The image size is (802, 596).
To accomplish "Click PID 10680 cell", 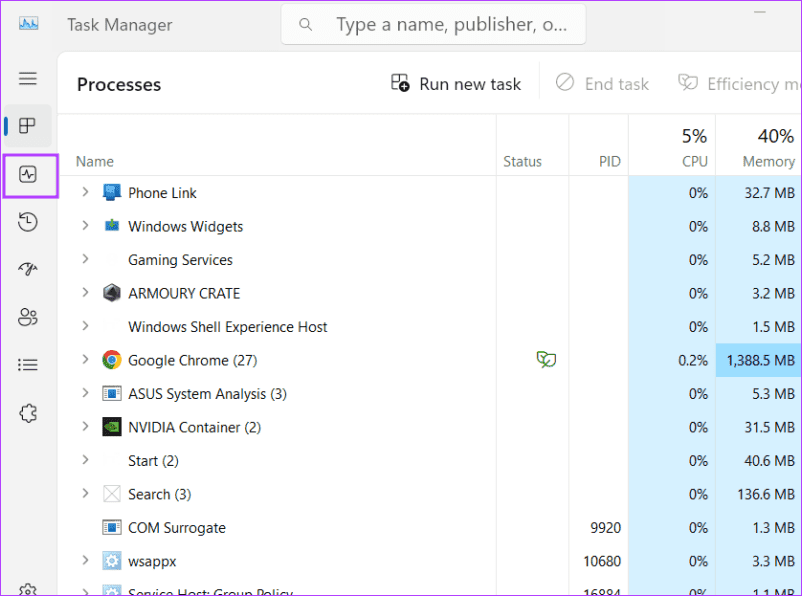I will [x=602, y=561].
